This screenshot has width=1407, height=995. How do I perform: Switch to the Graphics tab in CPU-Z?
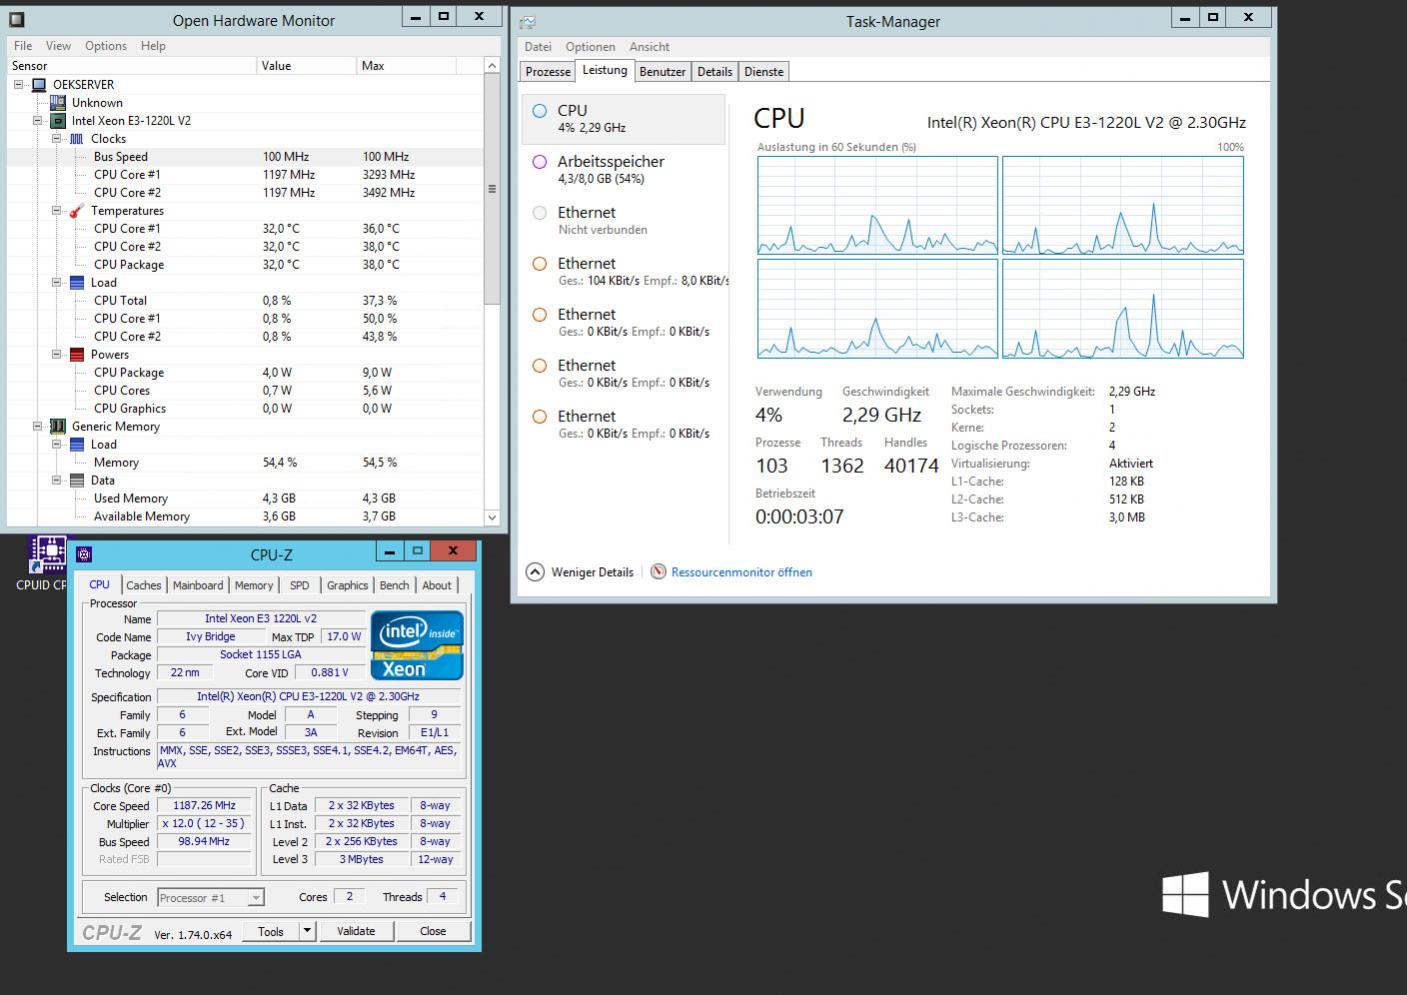click(x=347, y=586)
